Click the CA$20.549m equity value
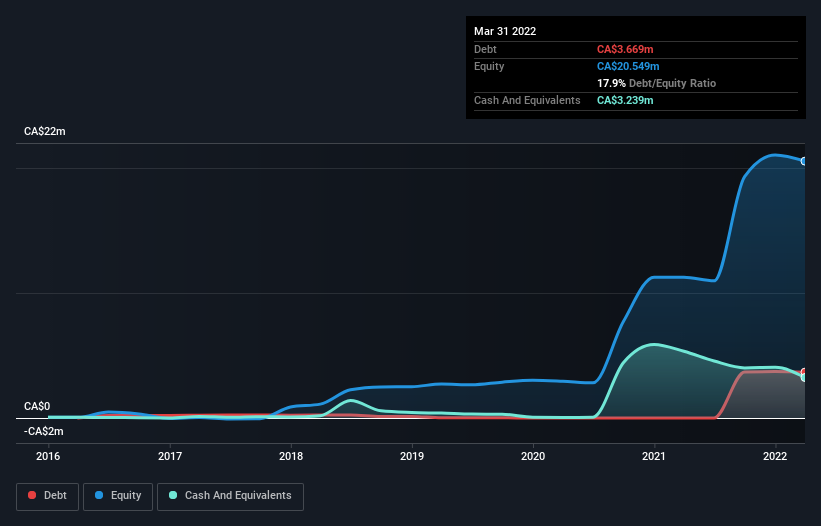The height and width of the screenshot is (526, 821). pos(628,66)
